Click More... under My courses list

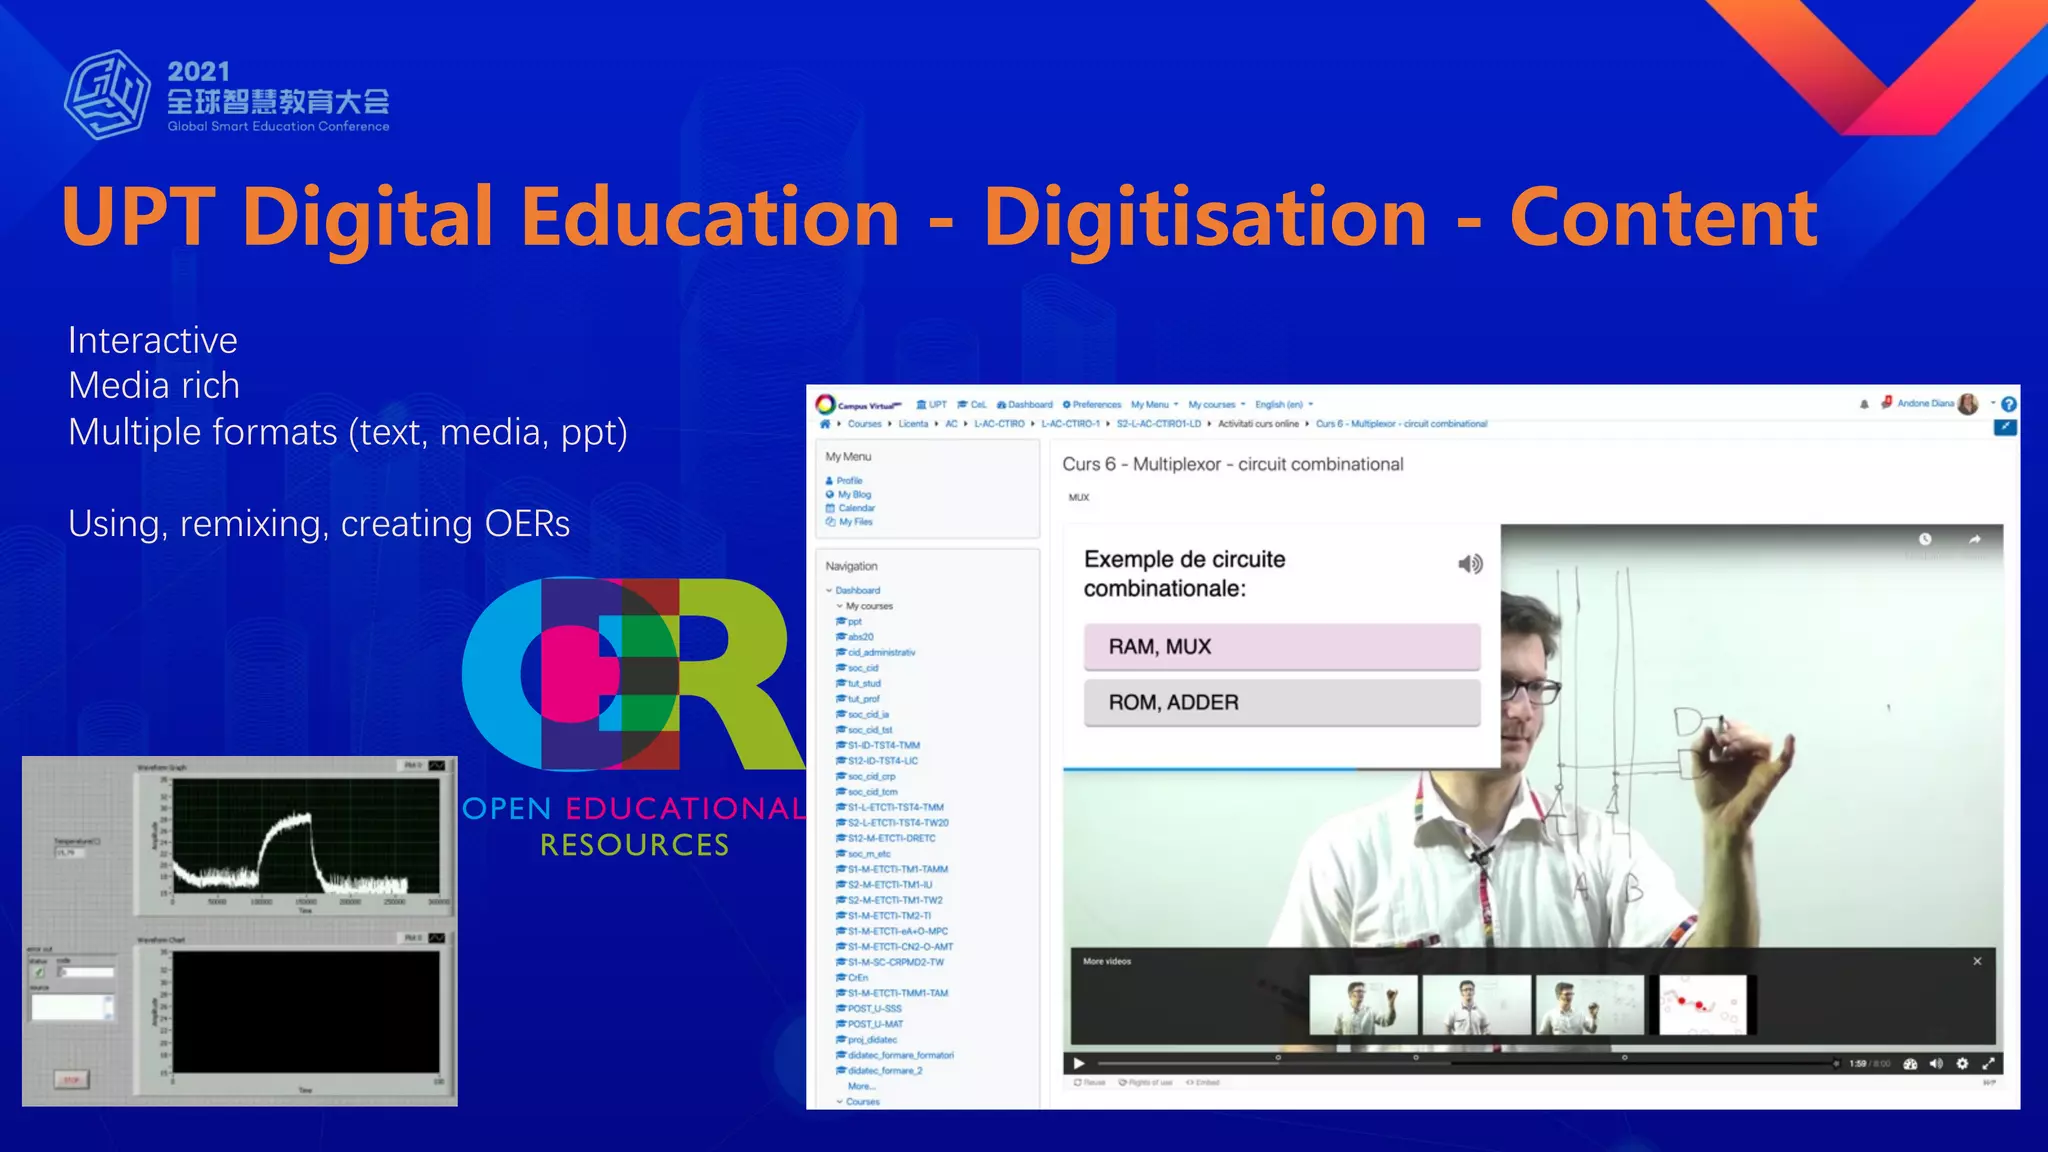[861, 1086]
